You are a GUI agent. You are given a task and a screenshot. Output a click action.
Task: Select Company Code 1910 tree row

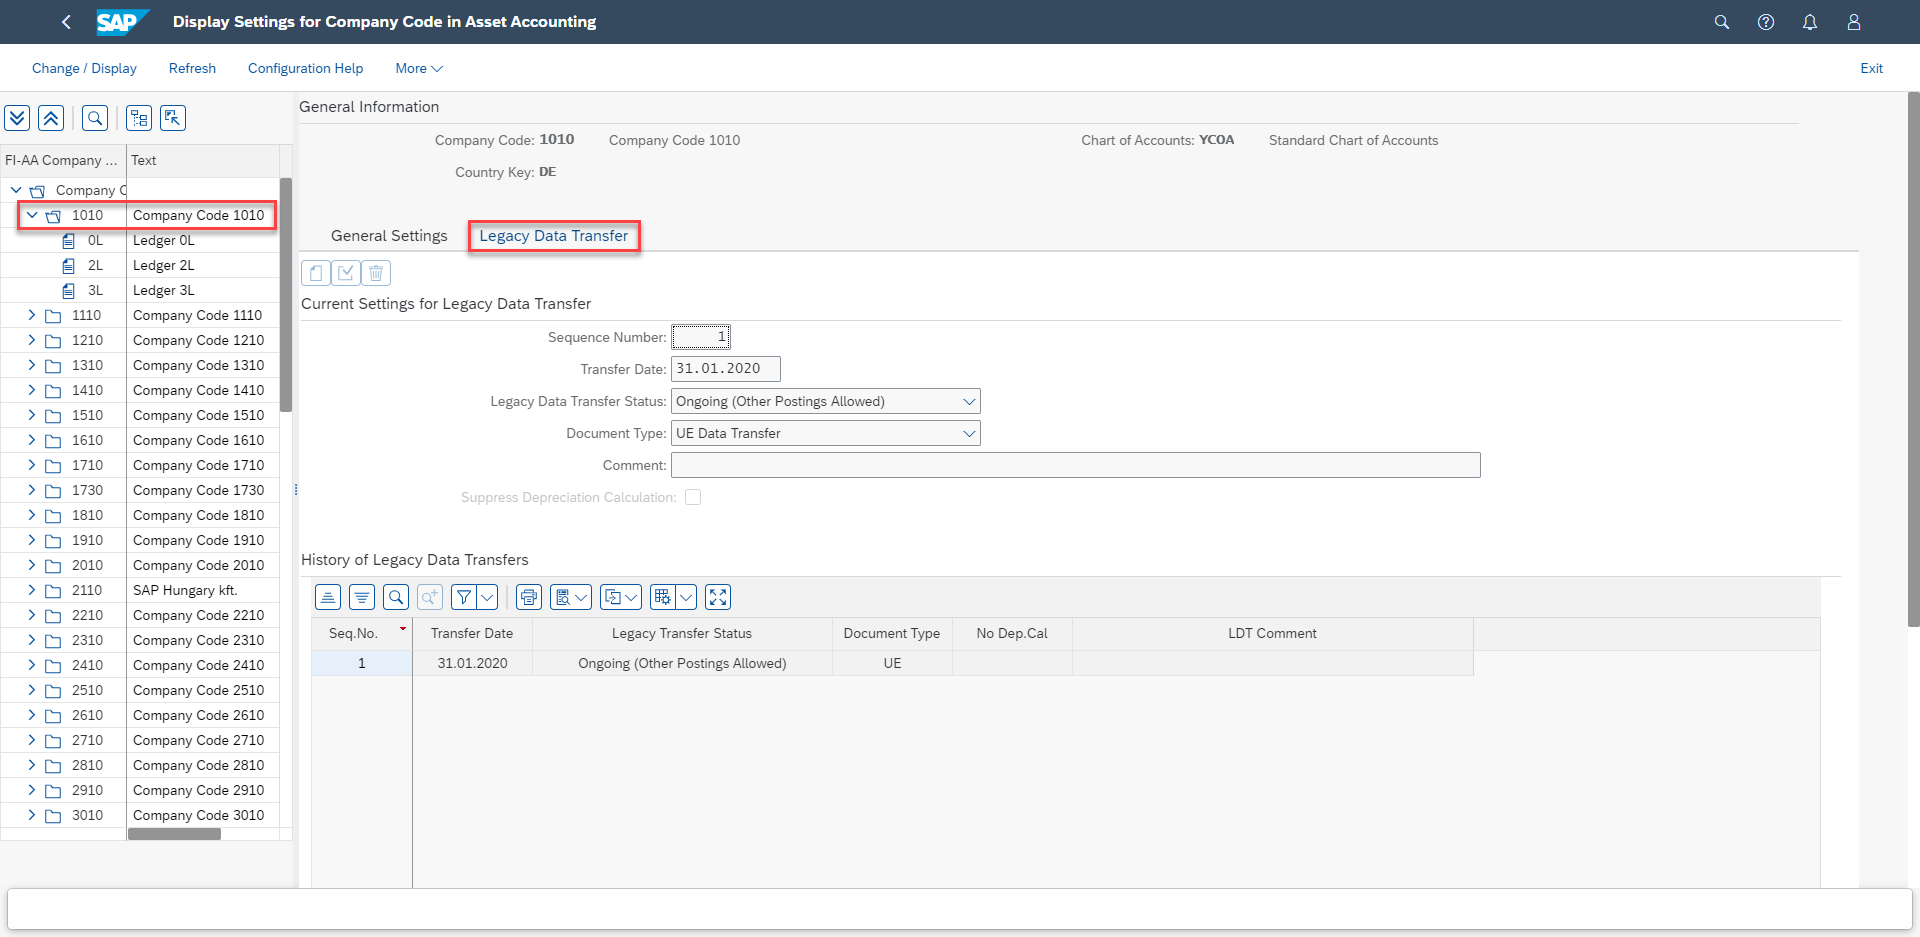[140, 540]
